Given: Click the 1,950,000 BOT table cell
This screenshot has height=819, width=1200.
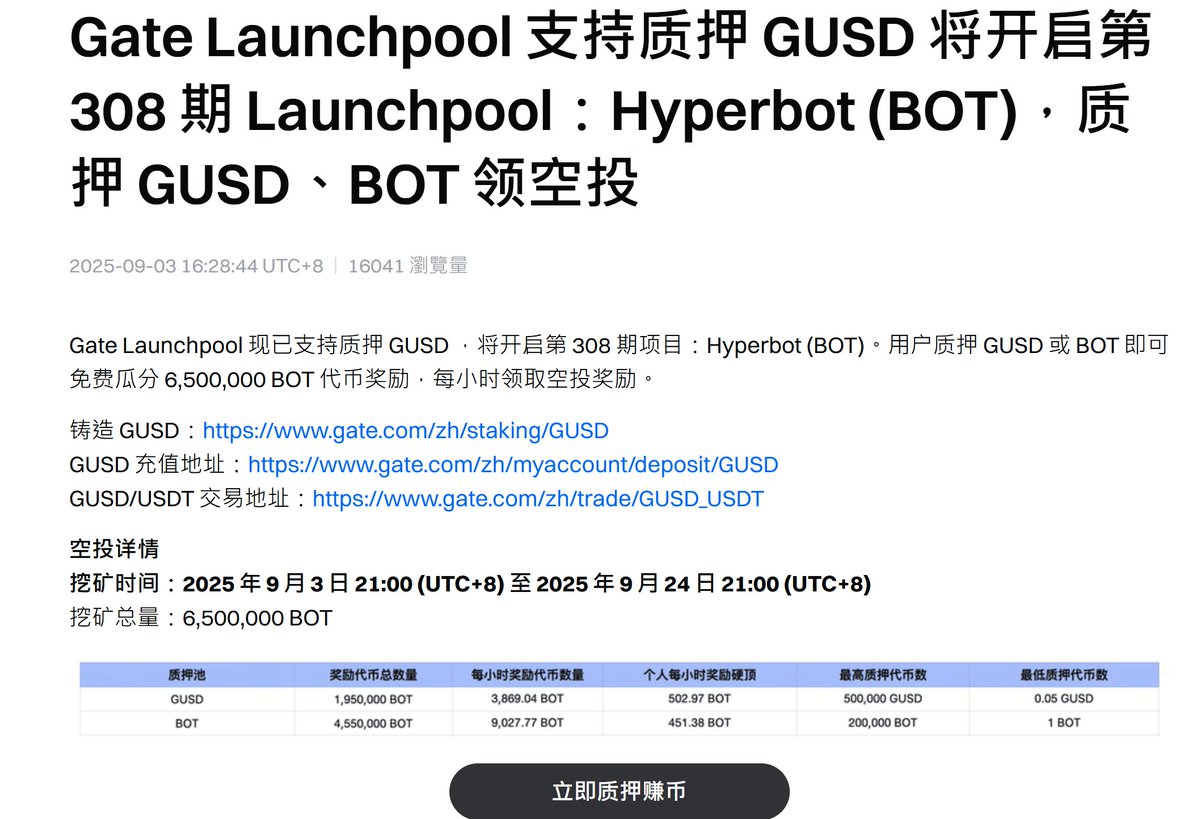Looking at the screenshot, I should 373,699.
